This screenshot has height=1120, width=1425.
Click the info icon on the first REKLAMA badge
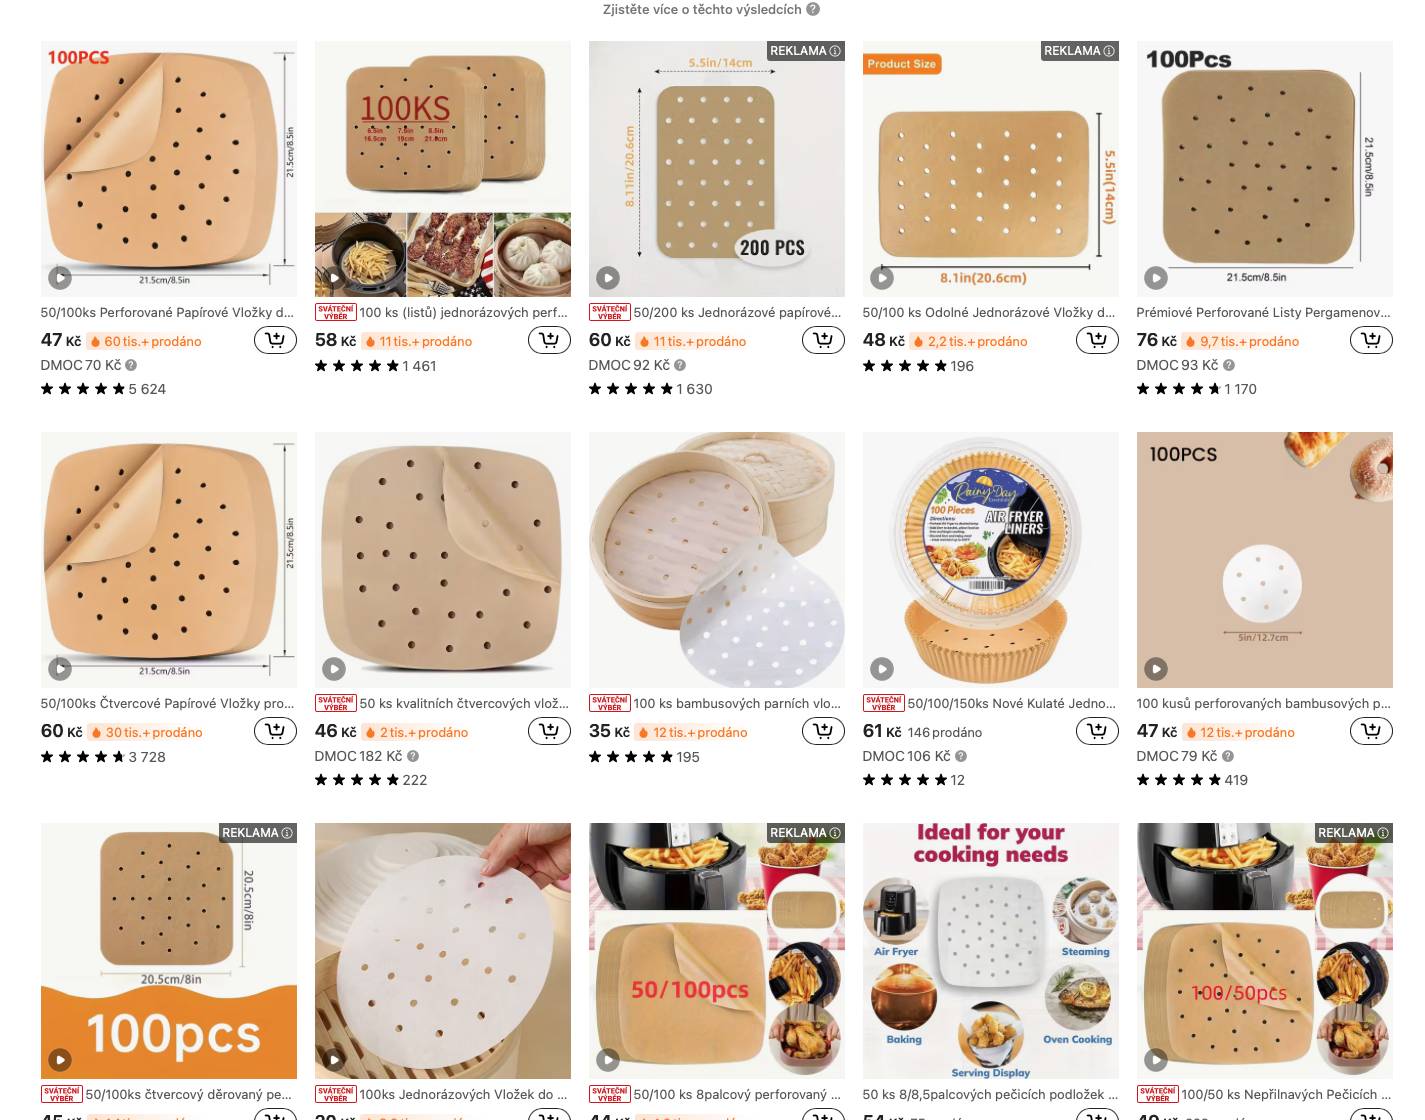pos(835,51)
